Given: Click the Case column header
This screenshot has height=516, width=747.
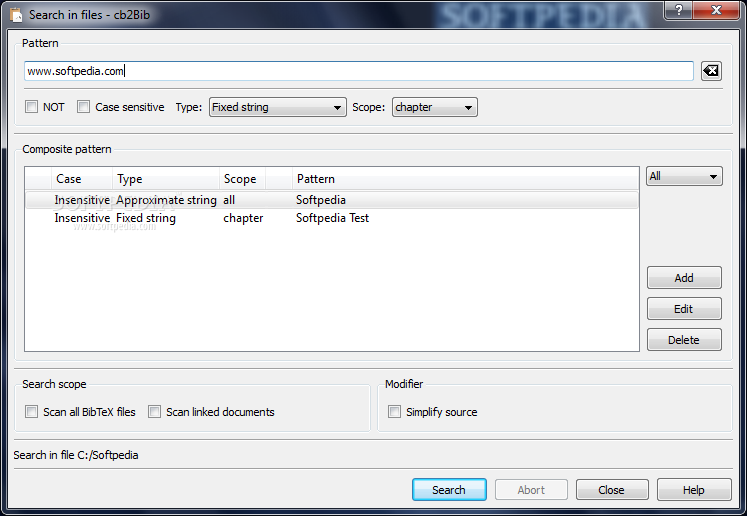Looking at the screenshot, I should tap(81, 179).
